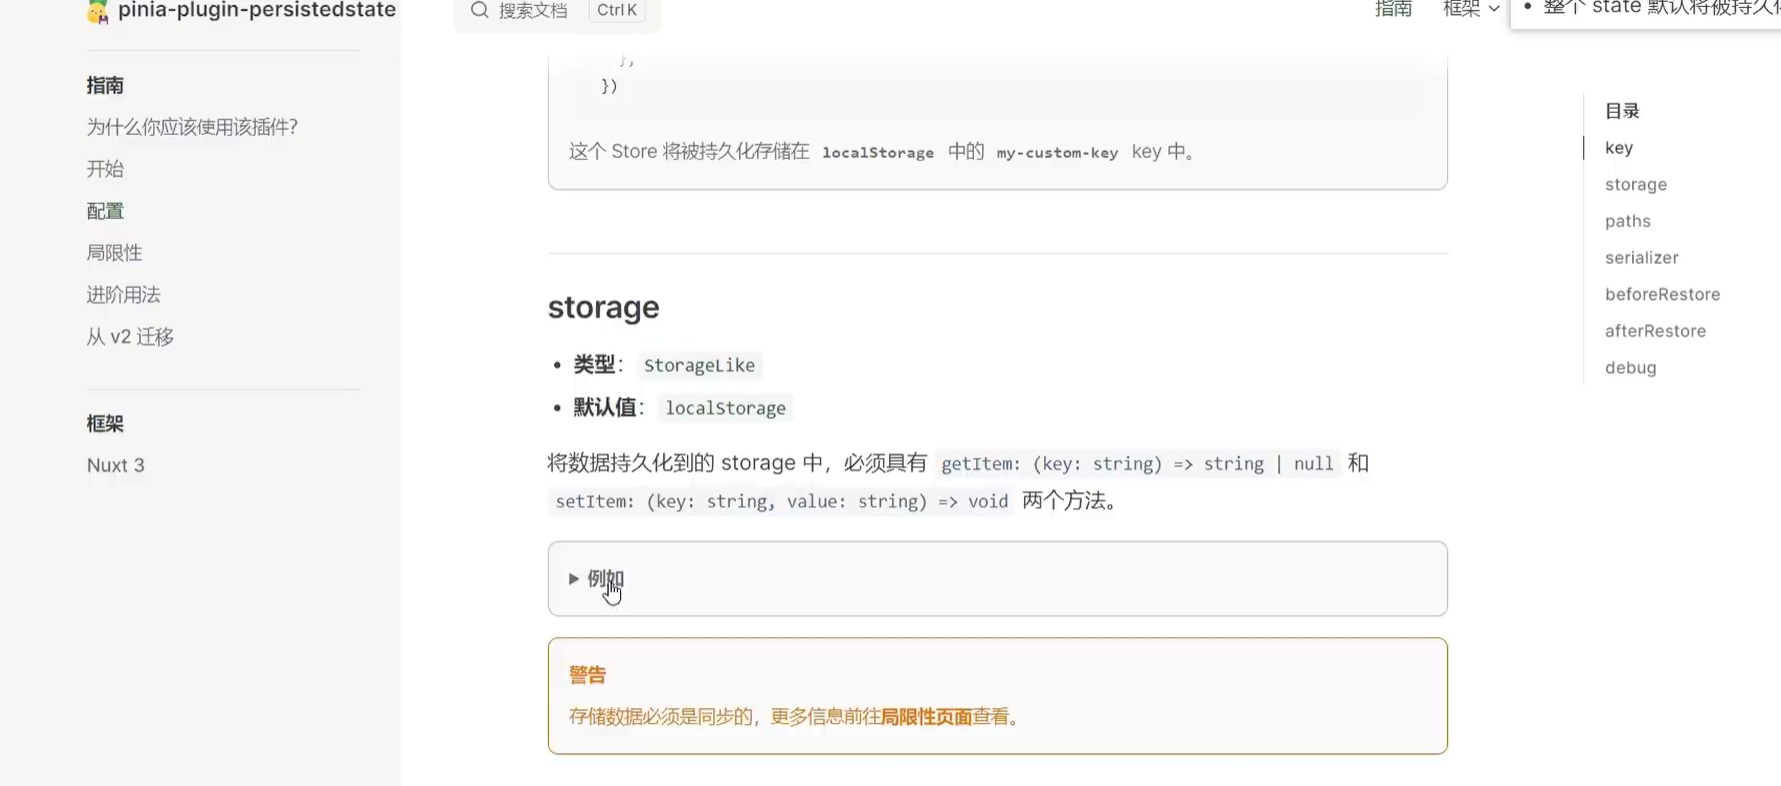Screen dimensions: 1781x786
Task: Collapse the 例如 disclosure triangle
Action: point(574,578)
